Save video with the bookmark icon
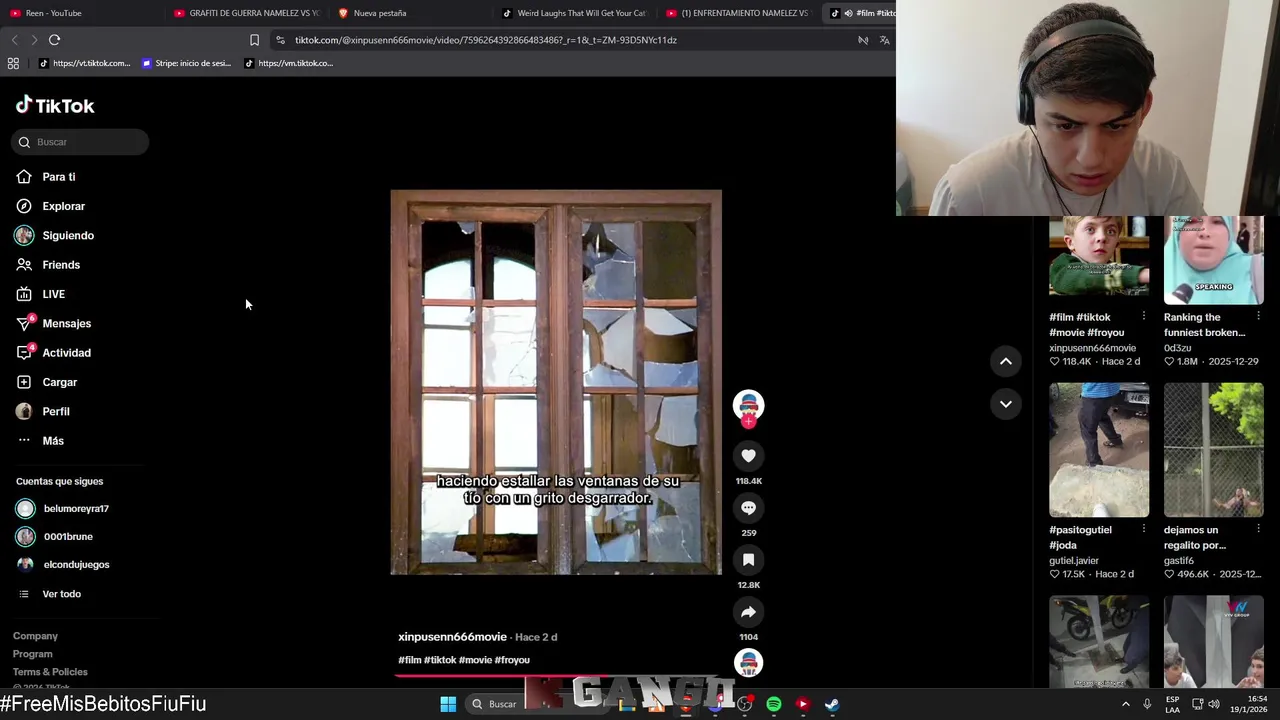Image resolution: width=1280 pixels, height=720 pixels. pos(748,560)
